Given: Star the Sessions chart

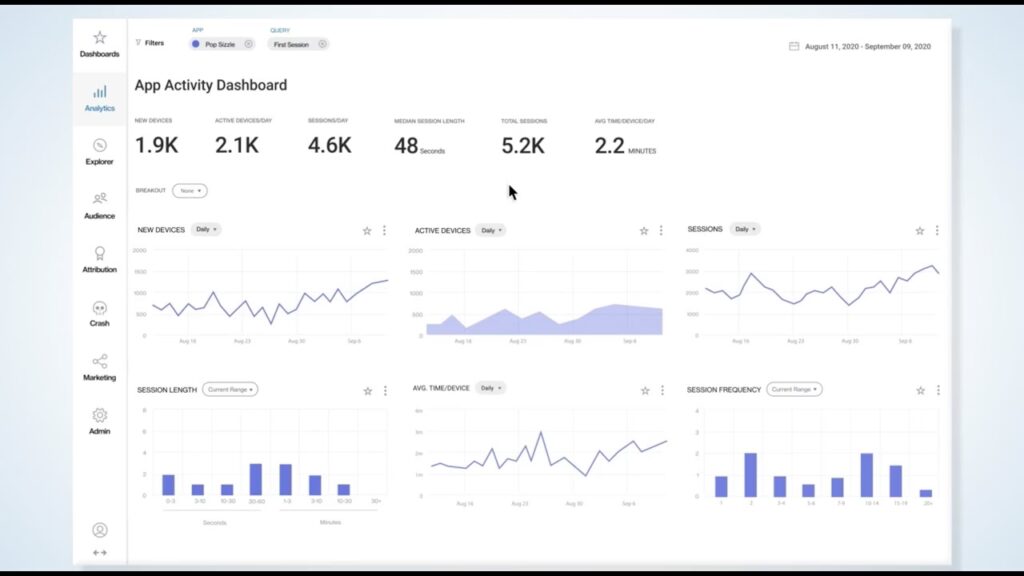Looking at the screenshot, I should click(x=920, y=231).
